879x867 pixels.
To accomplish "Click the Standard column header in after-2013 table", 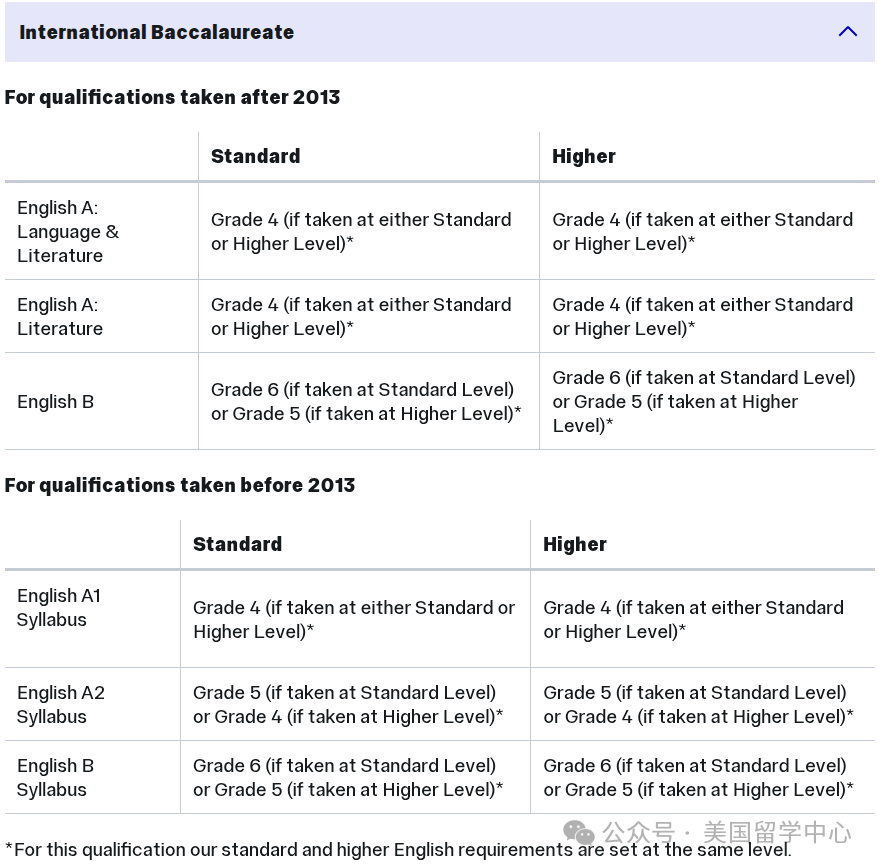I will click(x=256, y=156).
